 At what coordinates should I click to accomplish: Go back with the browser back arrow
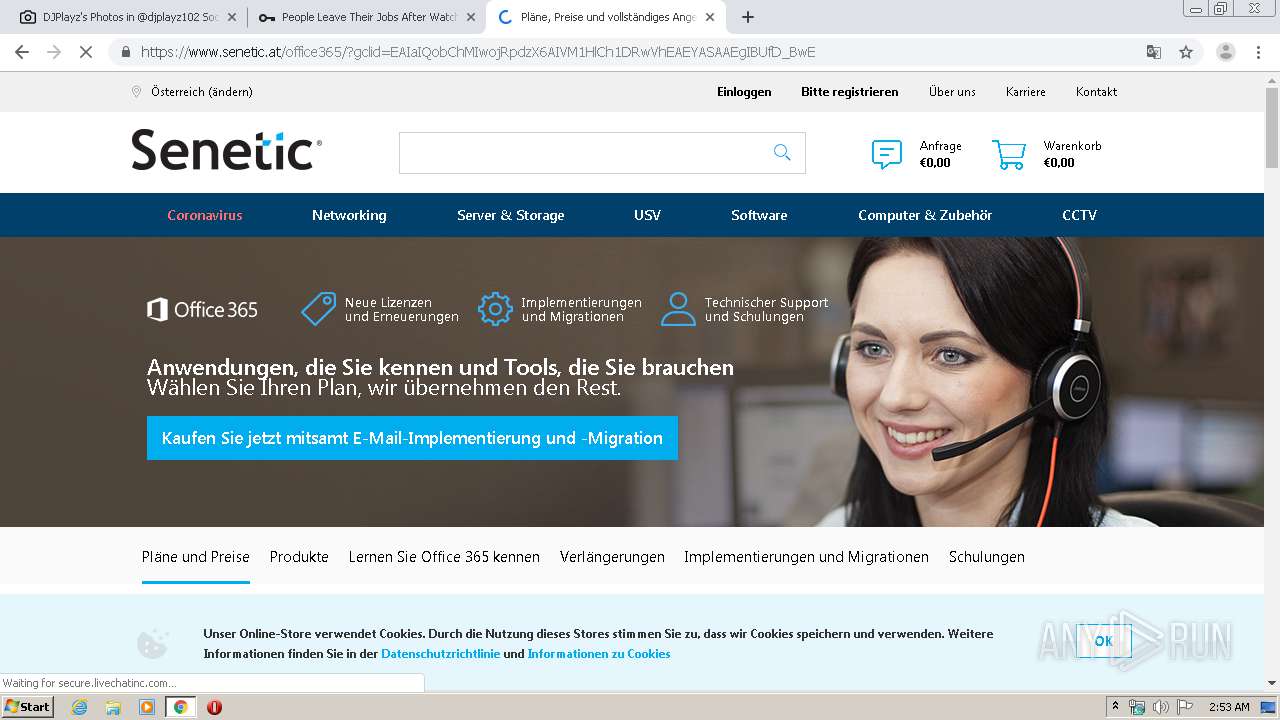(22, 52)
